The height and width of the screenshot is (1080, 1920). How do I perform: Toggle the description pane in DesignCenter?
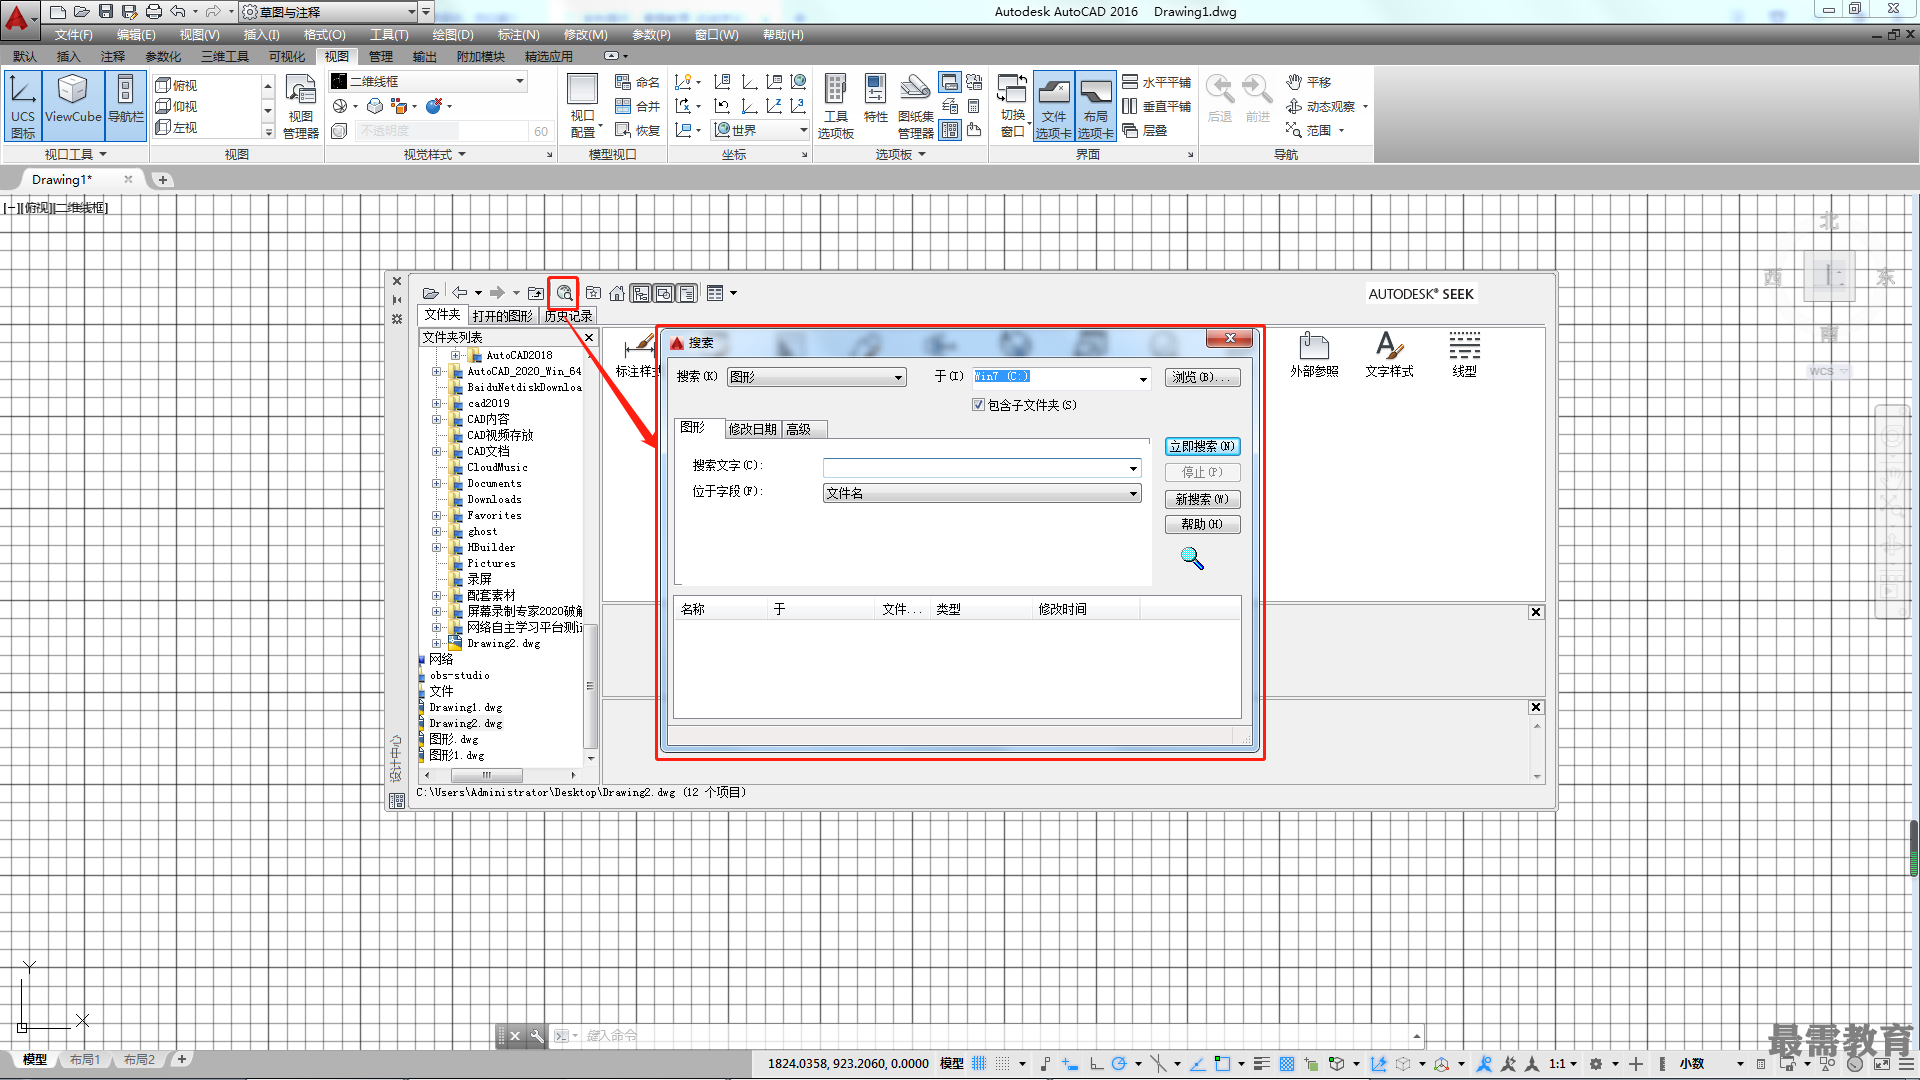point(687,293)
